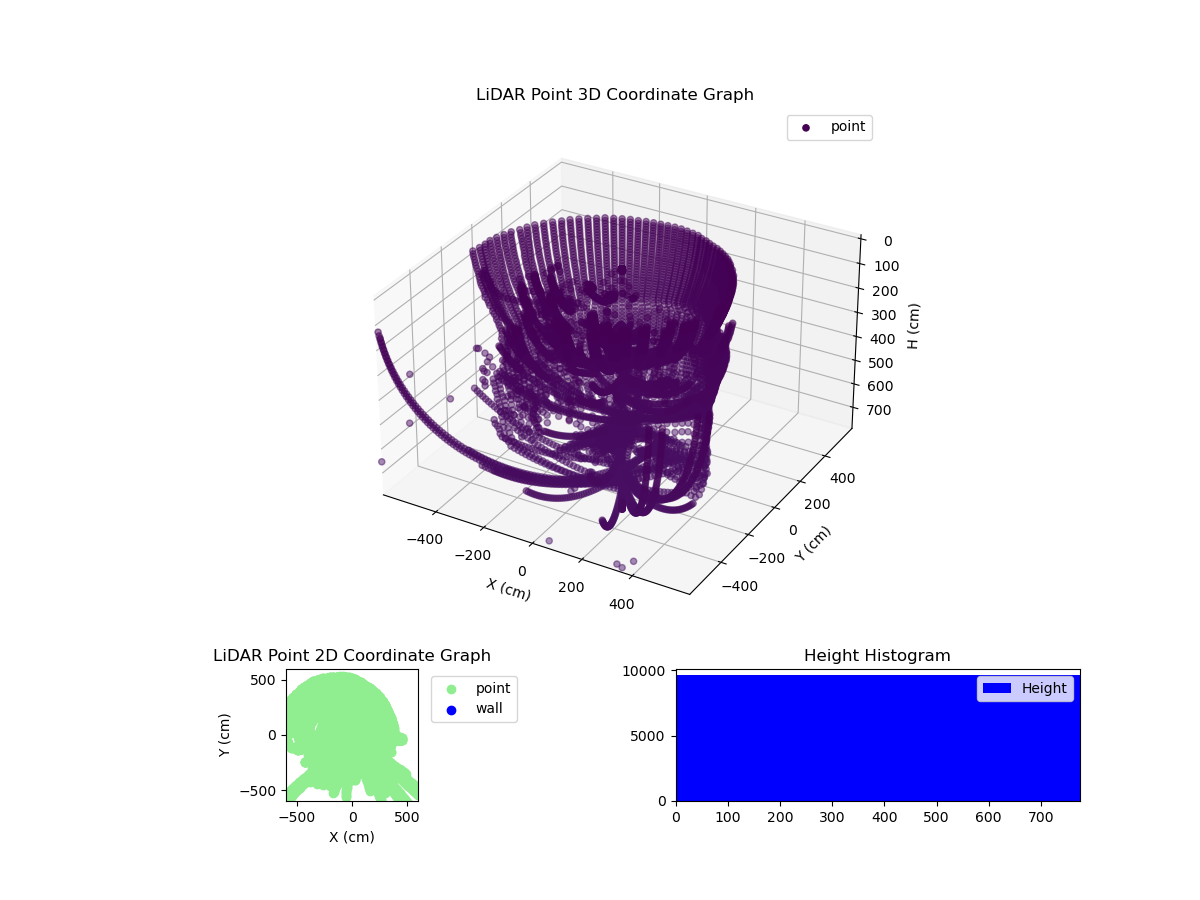Screen dimensions: 1200x900
Task: Click the 'wall' legend label
Action: pos(489,709)
